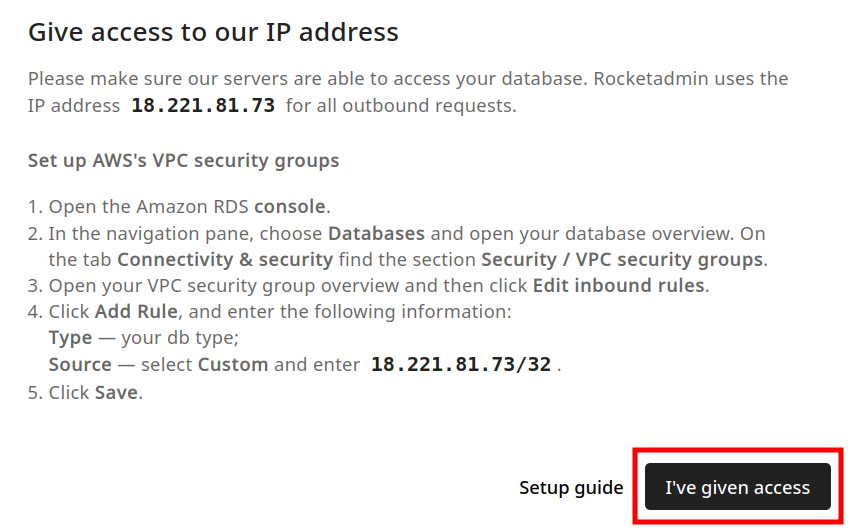This screenshot has height=532, width=850.
Task: Open the Setup guide link
Action: [571, 488]
